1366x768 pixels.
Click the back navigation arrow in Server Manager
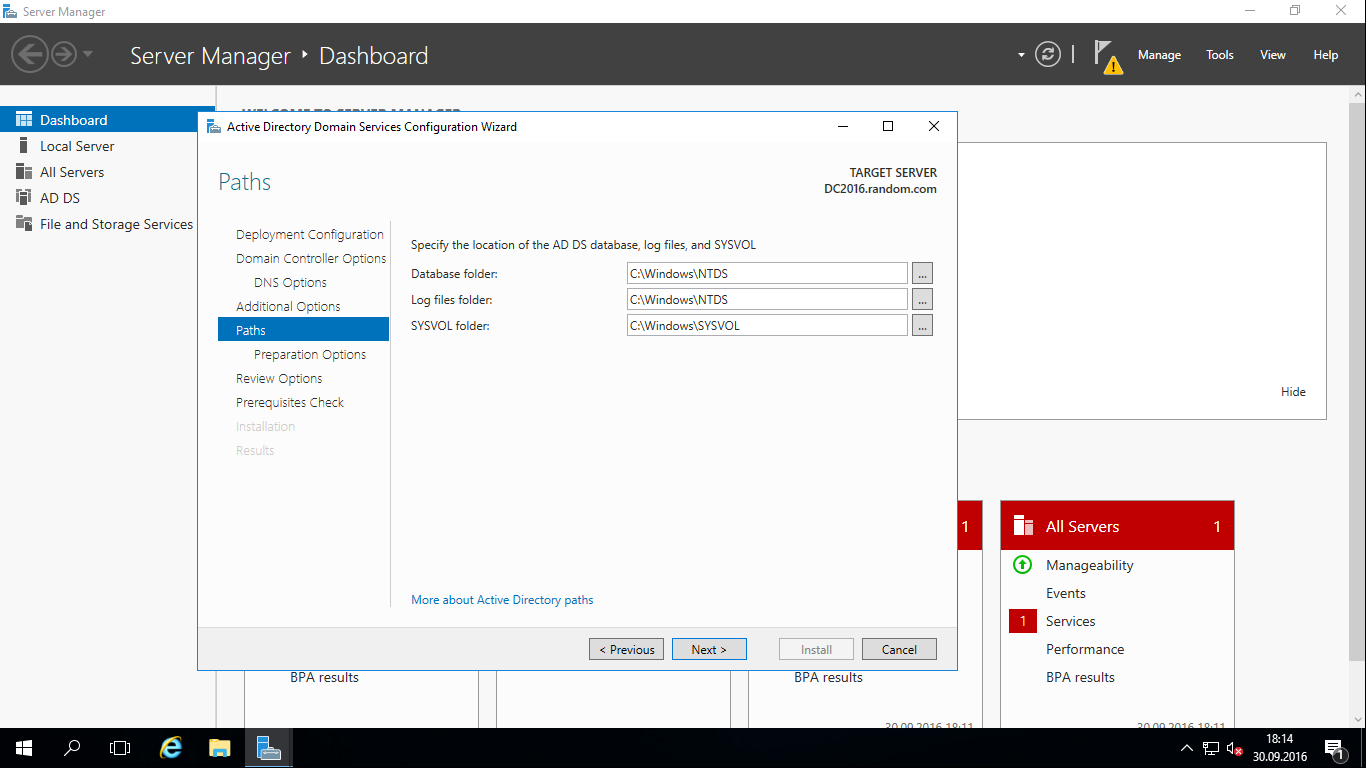[31, 54]
